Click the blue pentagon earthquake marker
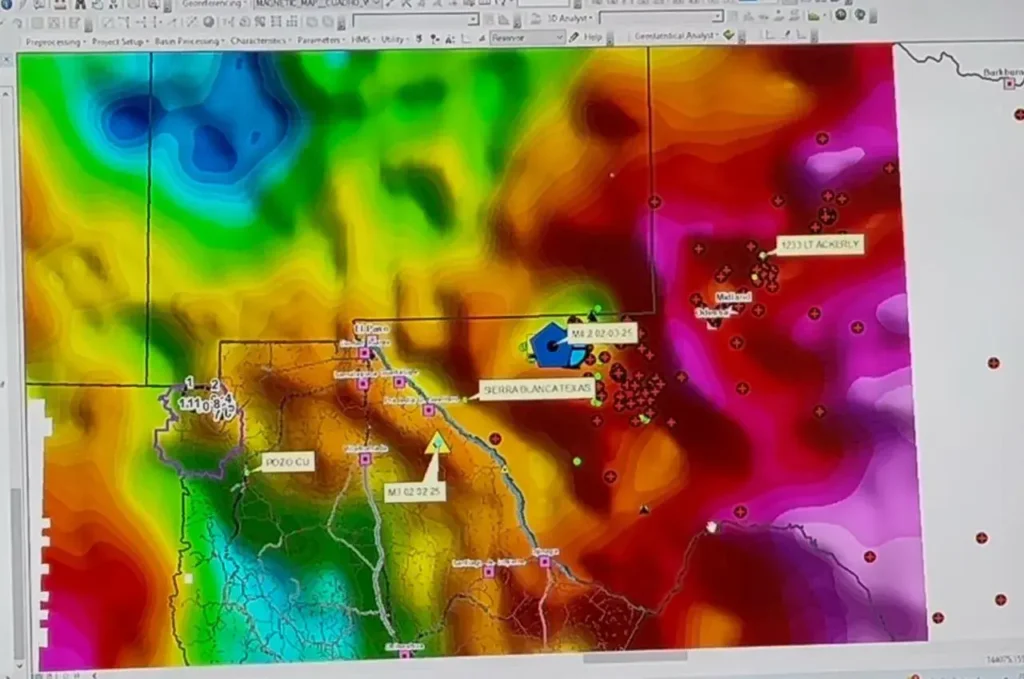The width and height of the screenshot is (1024, 679). point(553,344)
